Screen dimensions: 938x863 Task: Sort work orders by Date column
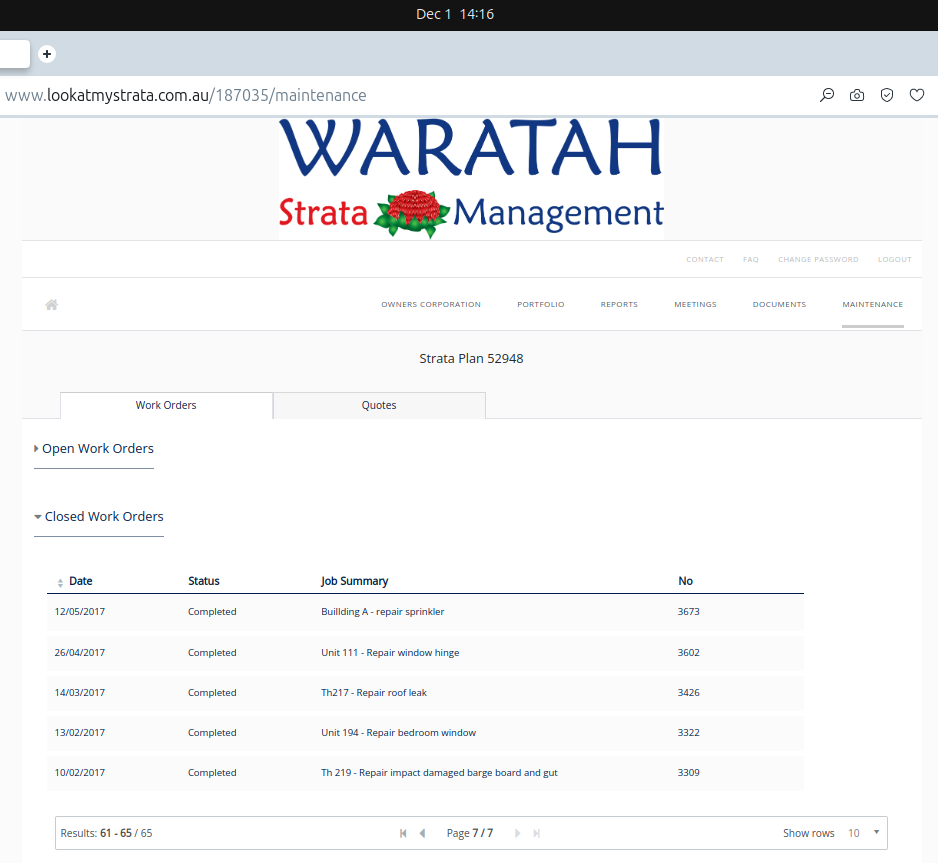coord(80,581)
